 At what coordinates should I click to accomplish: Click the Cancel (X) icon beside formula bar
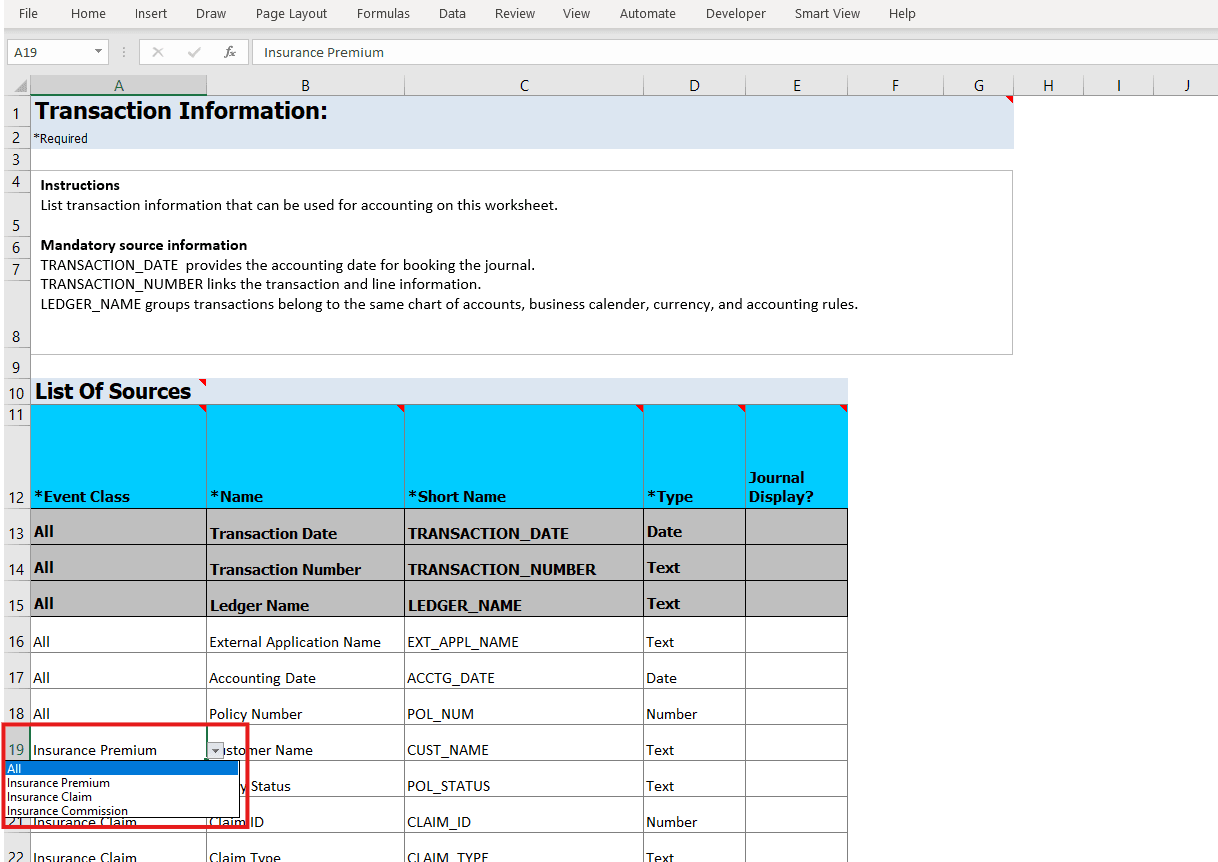coord(157,52)
